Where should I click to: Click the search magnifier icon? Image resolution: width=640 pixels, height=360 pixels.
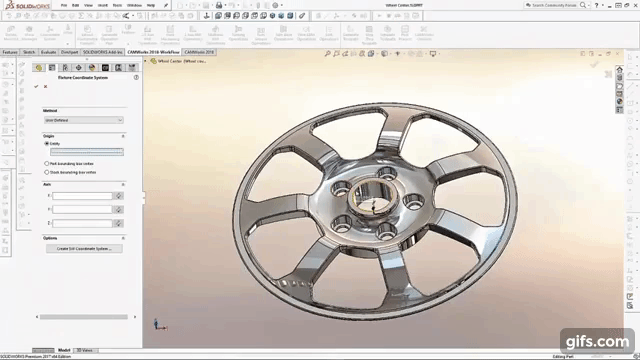(583, 5)
